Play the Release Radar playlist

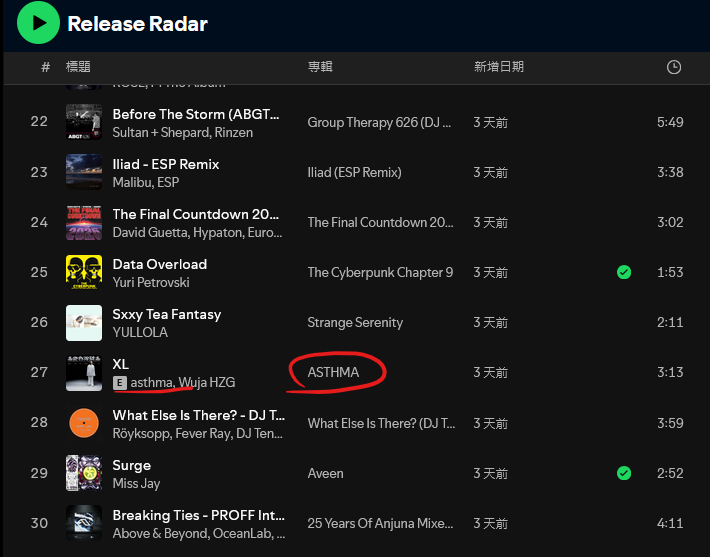click(x=38, y=23)
